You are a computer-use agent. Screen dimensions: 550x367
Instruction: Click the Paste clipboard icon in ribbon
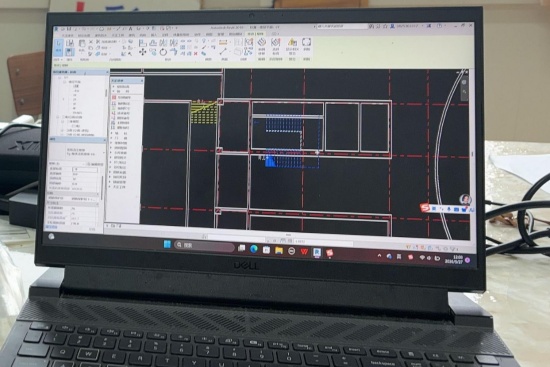tap(82, 44)
